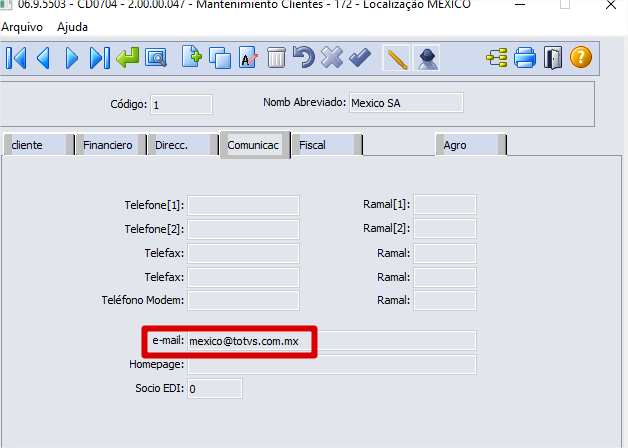This screenshot has height=448, width=628.
Task: Click the Ramal[2] input field
Action: (445, 229)
